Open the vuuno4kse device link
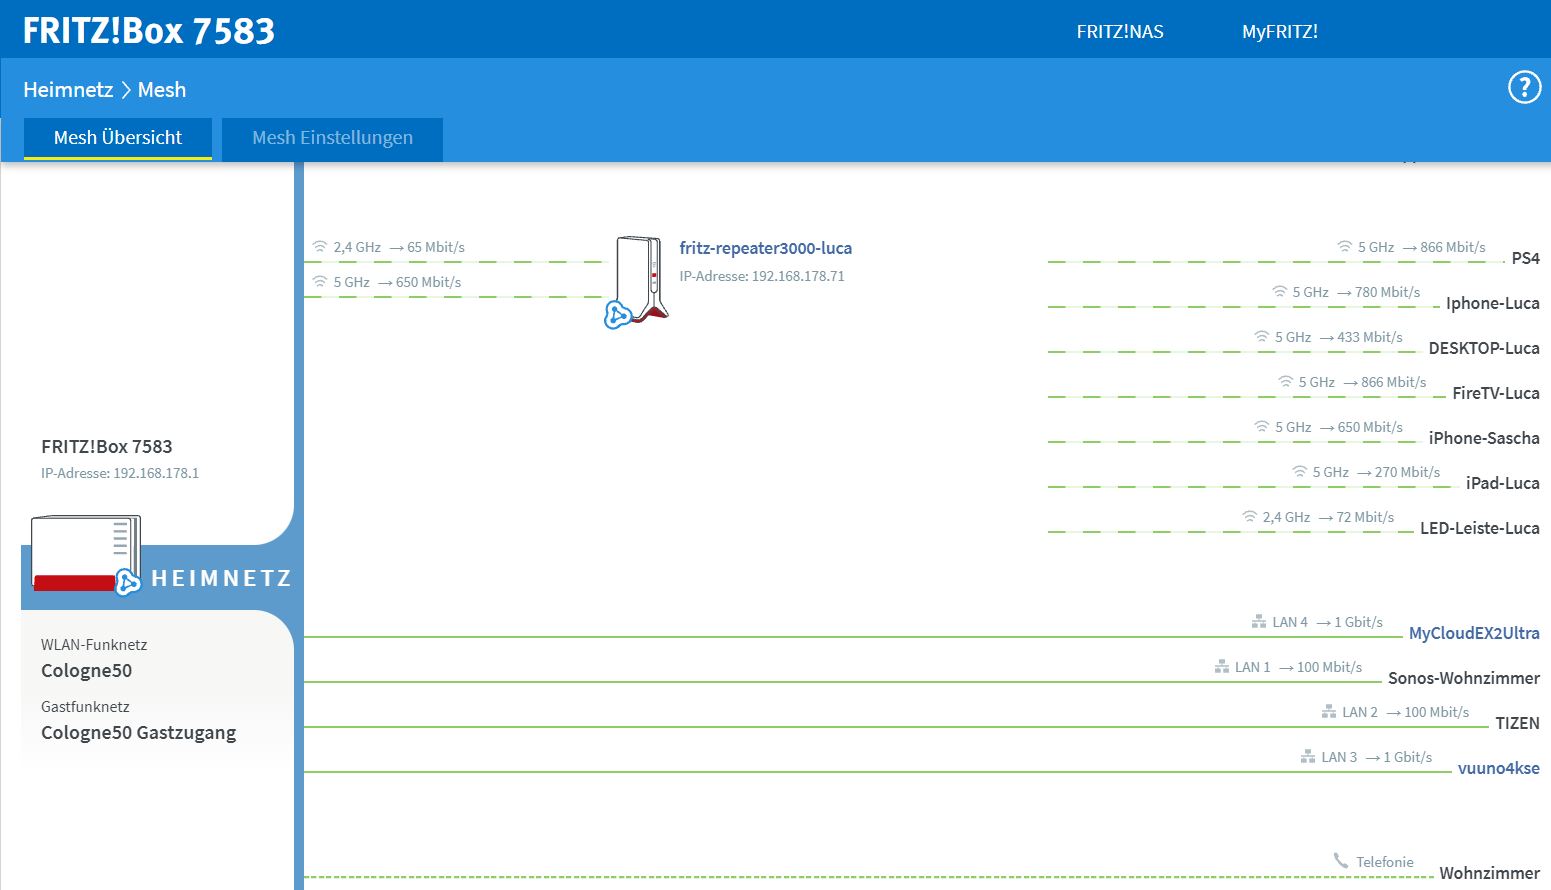 [x=1499, y=768]
